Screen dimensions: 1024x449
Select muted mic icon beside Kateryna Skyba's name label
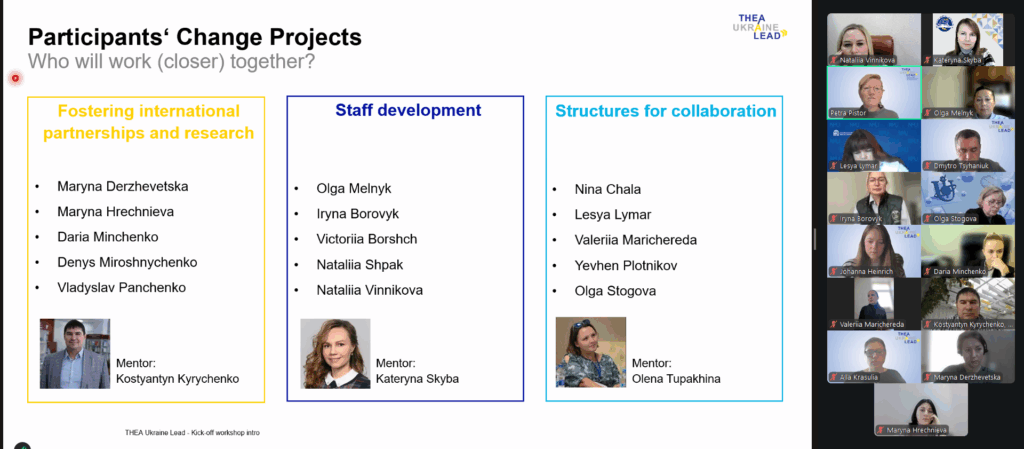927,60
